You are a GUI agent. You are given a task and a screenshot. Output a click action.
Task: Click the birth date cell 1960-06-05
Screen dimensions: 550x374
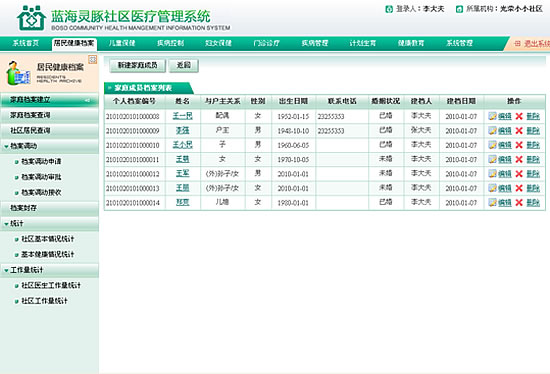[x=293, y=145]
